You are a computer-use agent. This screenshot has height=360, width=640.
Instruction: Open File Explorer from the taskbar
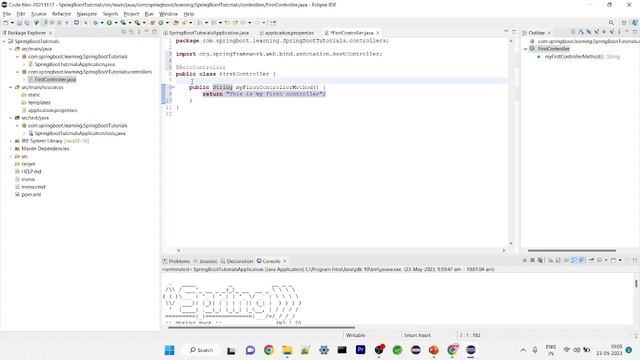pos(287,350)
